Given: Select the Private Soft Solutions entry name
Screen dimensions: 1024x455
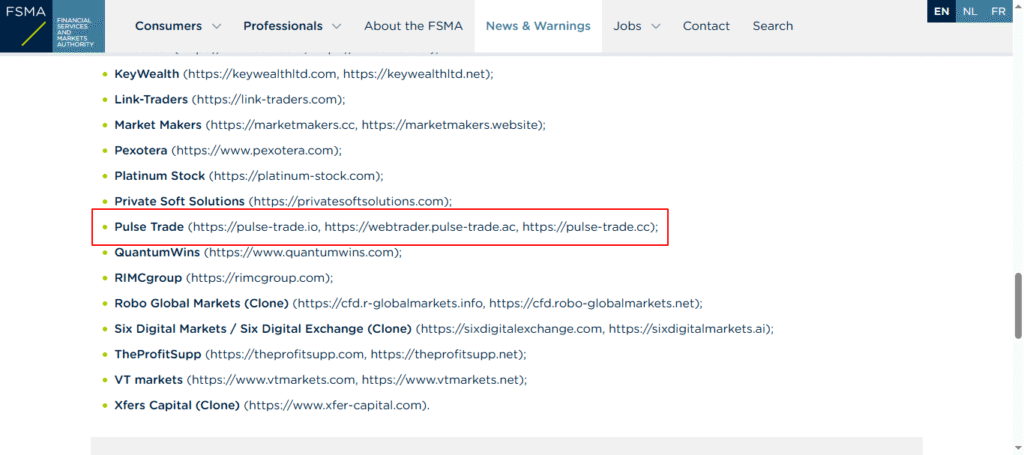Looking at the screenshot, I should click(x=180, y=201).
